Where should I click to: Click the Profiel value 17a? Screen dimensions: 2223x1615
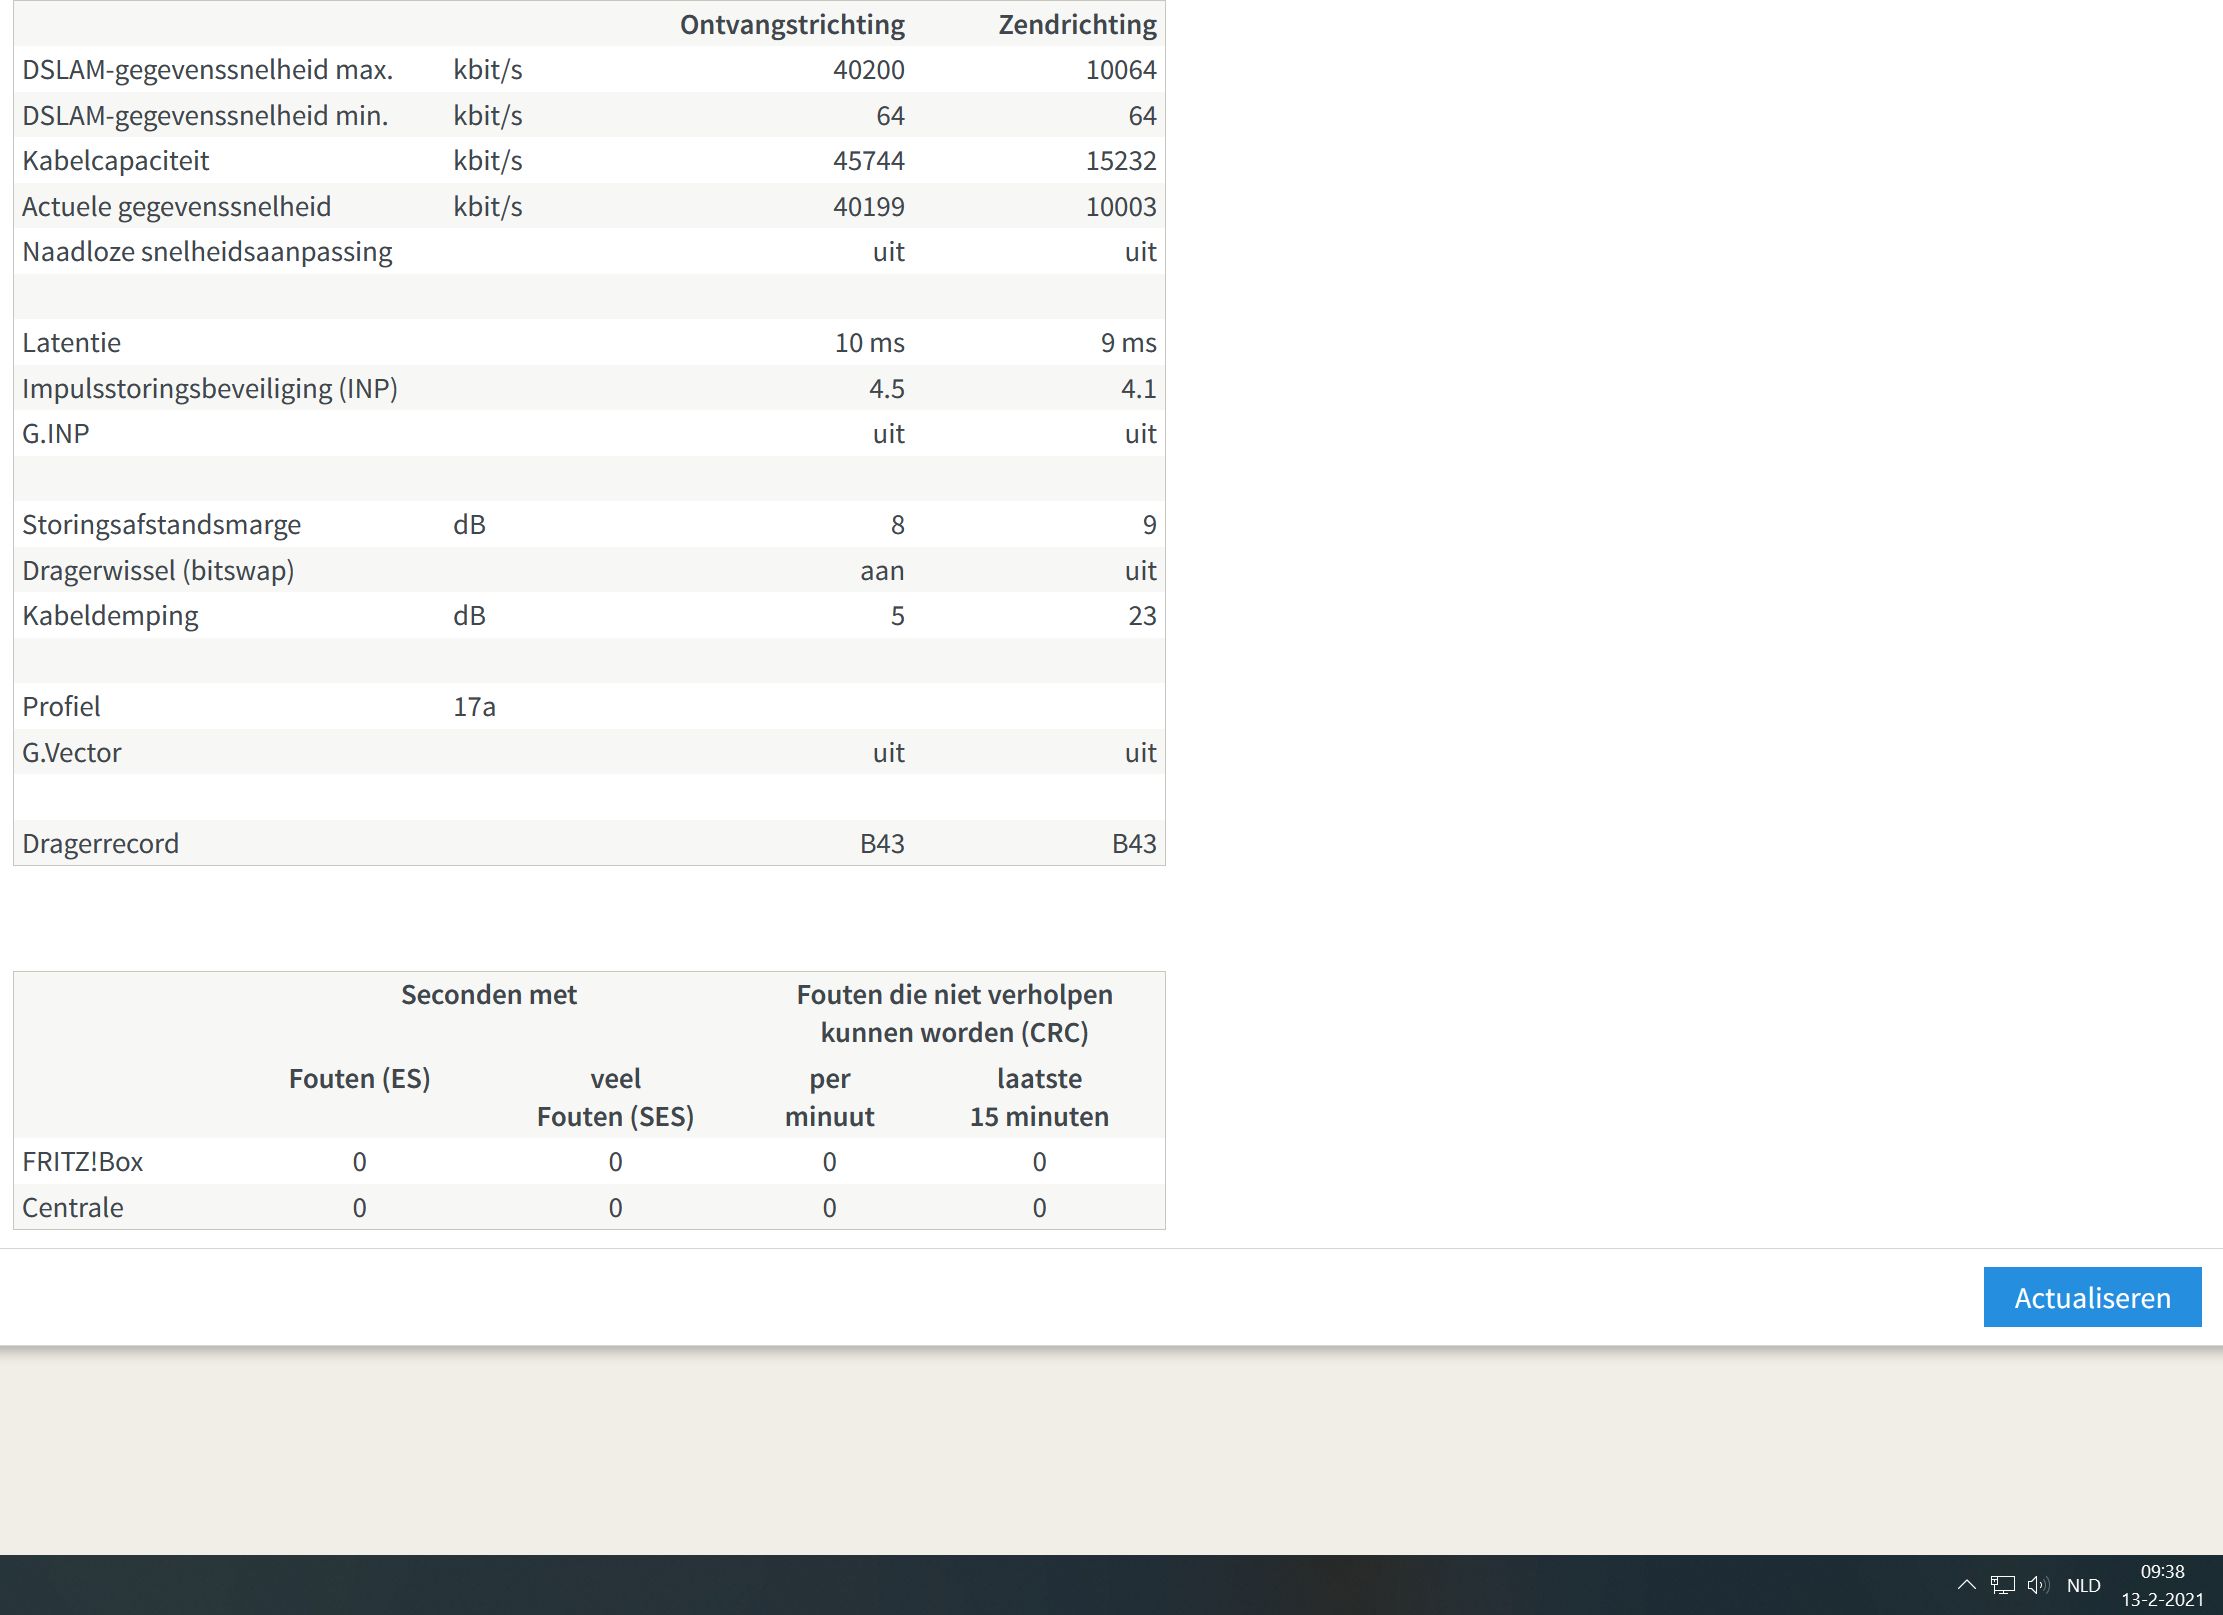(474, 707)
